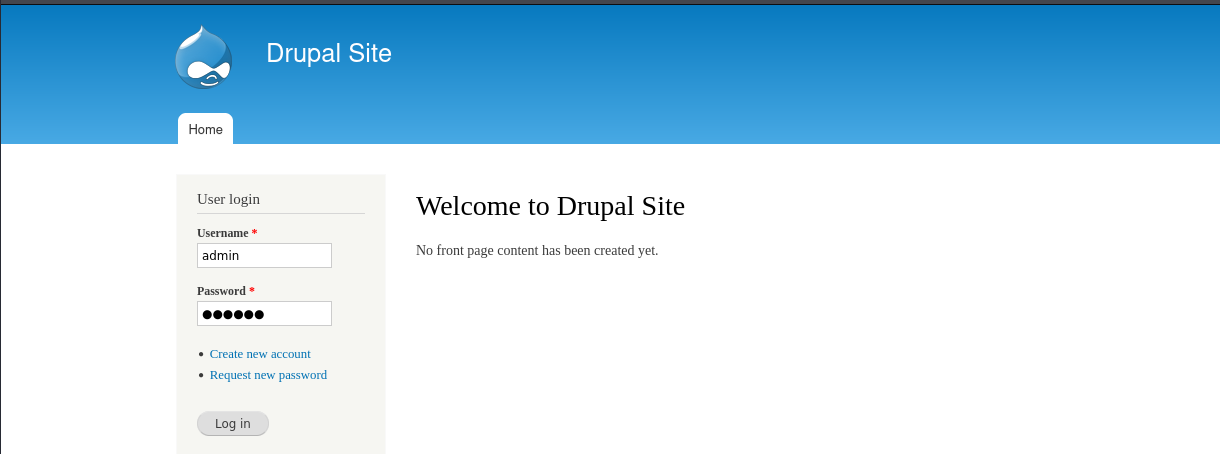Click the User login block title
Viewport: 1220px width, 454px height.
tap(228, 199)
